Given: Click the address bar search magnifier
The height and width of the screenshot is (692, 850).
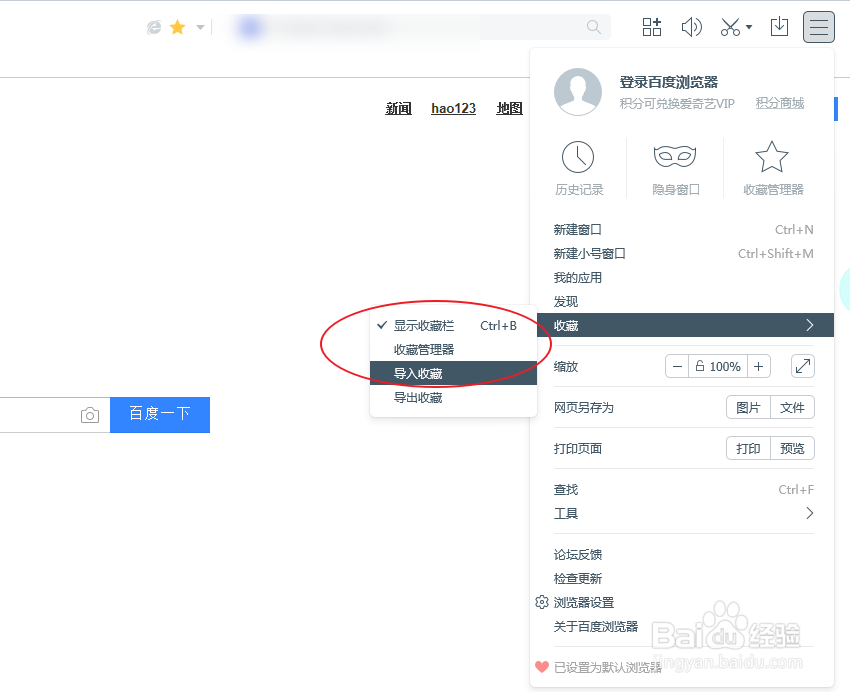Looking at the screenshot, I should coord(594,27).
